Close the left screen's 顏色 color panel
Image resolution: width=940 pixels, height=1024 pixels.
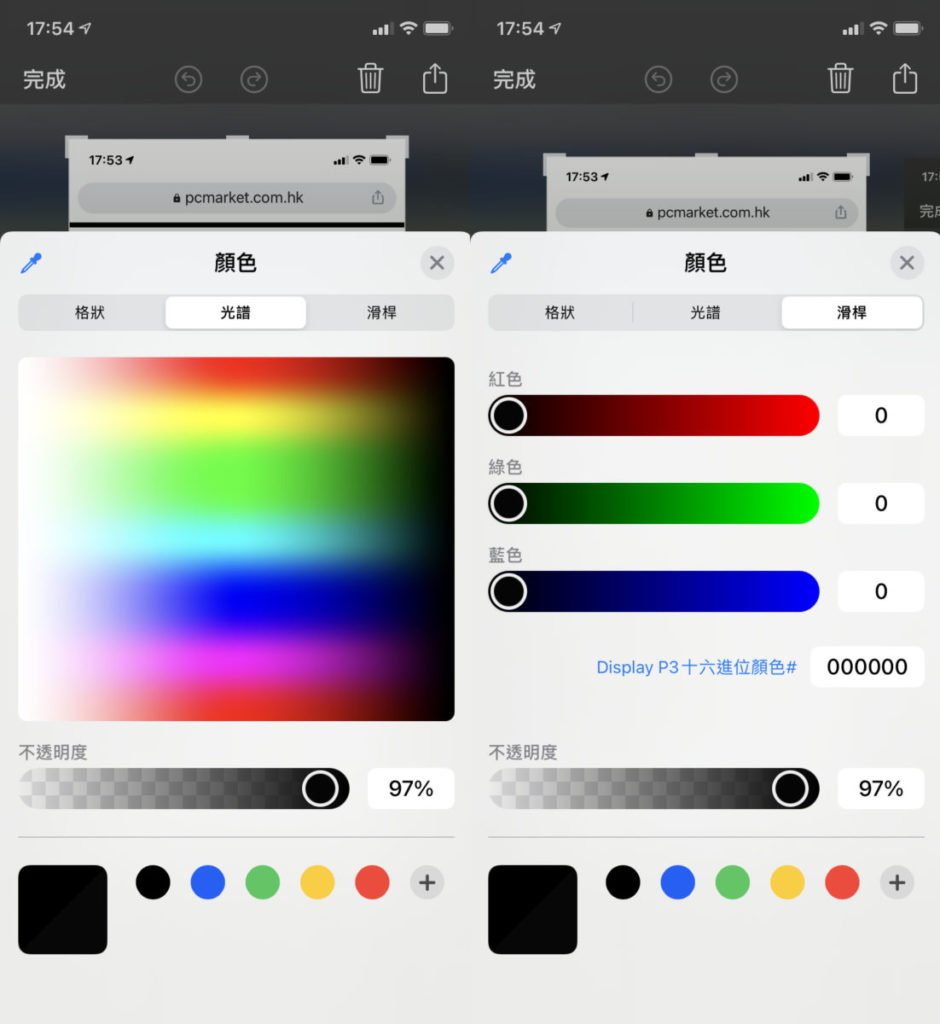(x=437, y=263)
